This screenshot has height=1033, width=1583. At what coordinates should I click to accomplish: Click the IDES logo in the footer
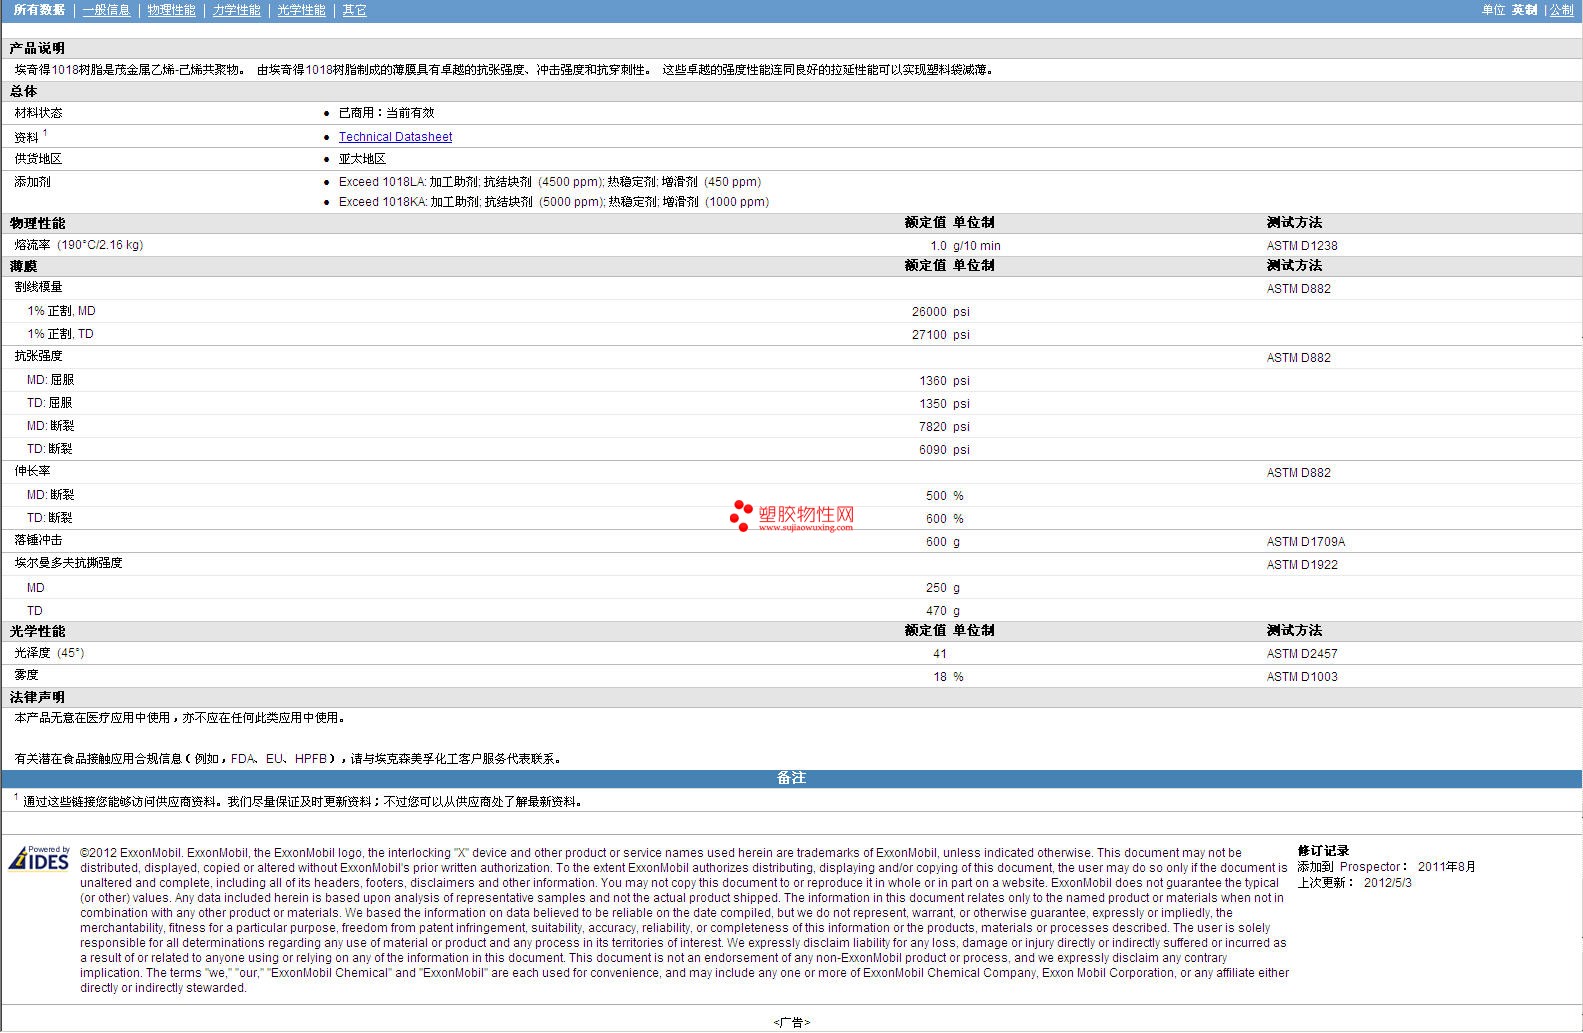pos(39,859)
